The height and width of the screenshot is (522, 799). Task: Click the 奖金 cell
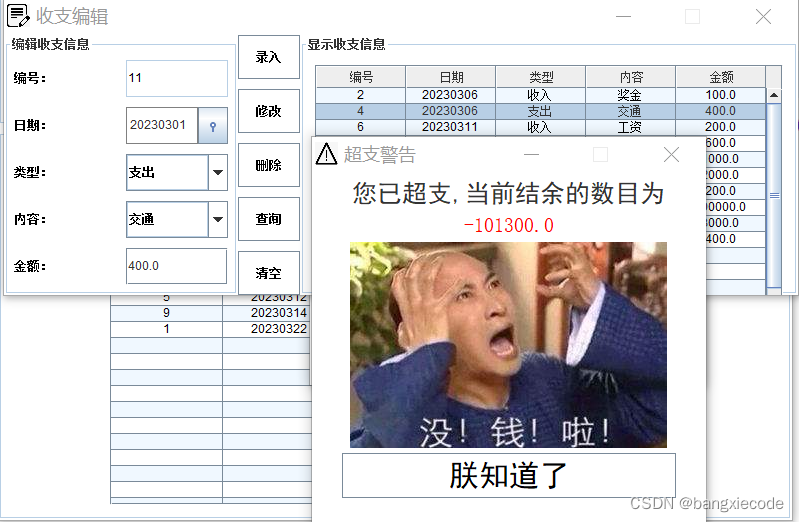(x=631, y=95)
